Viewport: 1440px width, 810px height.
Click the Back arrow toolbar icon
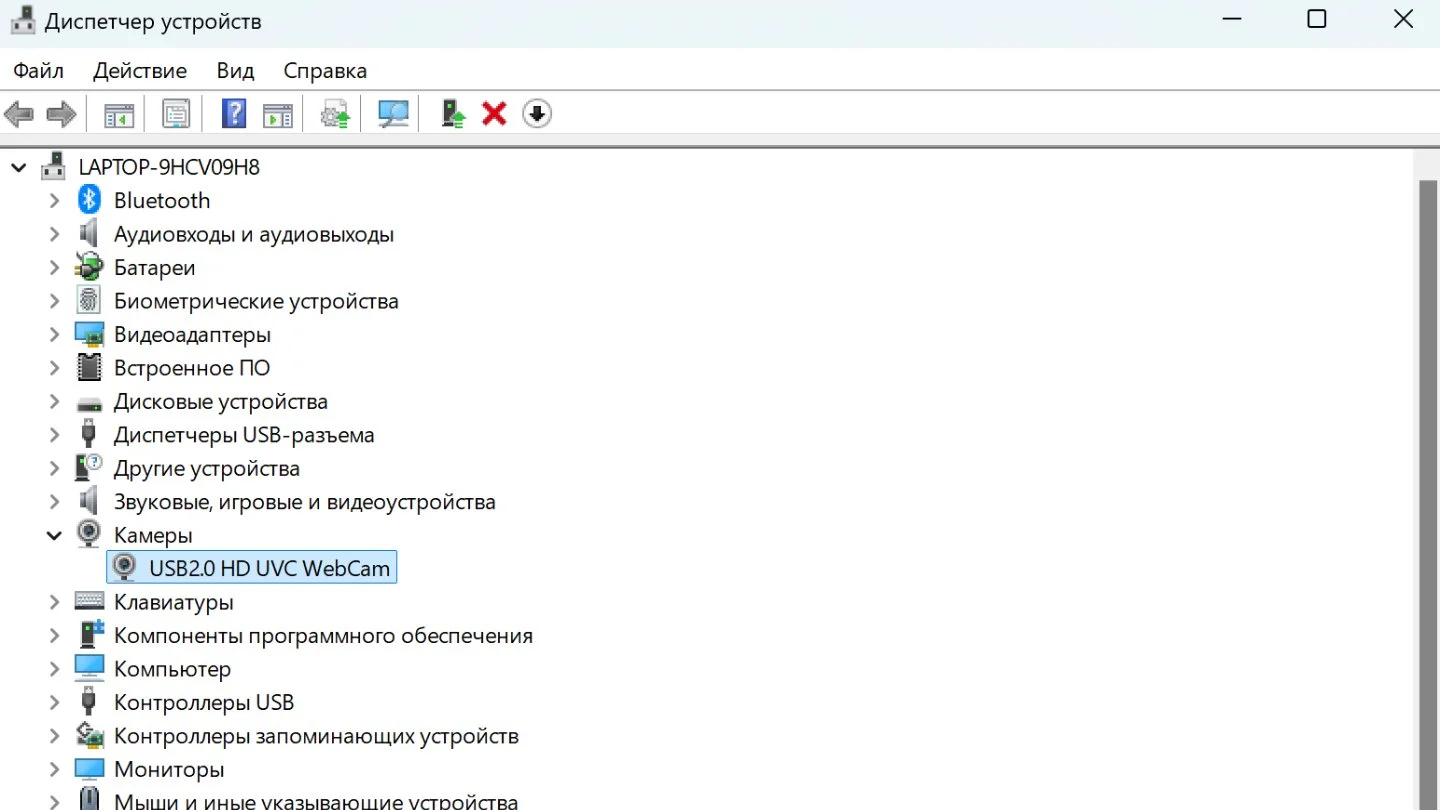(19, 114)
